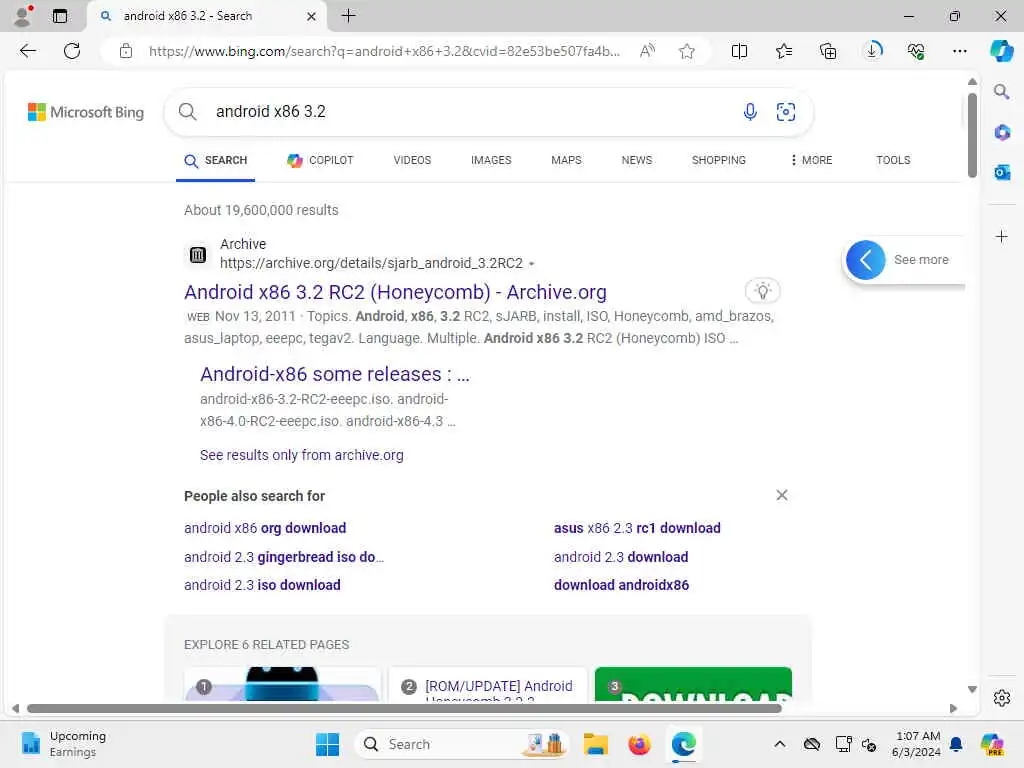Open Android-x86 some releases link
Viewport: 1024px width, 768px height.
point(334,374)
